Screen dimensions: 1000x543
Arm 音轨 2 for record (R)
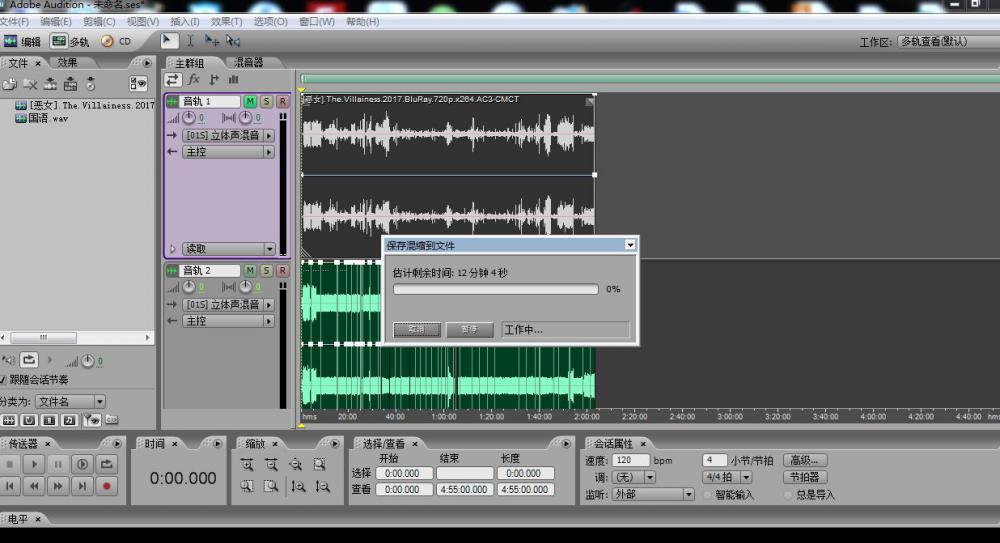283,271
